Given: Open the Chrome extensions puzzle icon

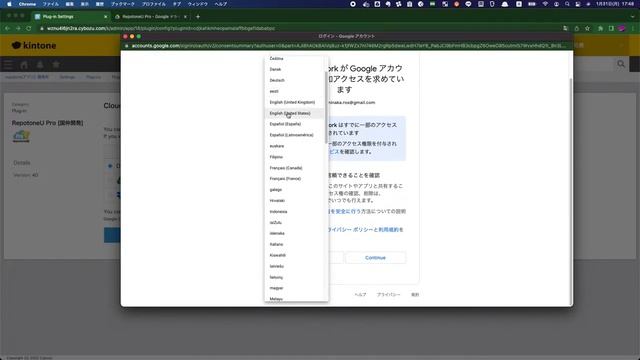Looking at the screenshot, I should [x=600, y=28].
